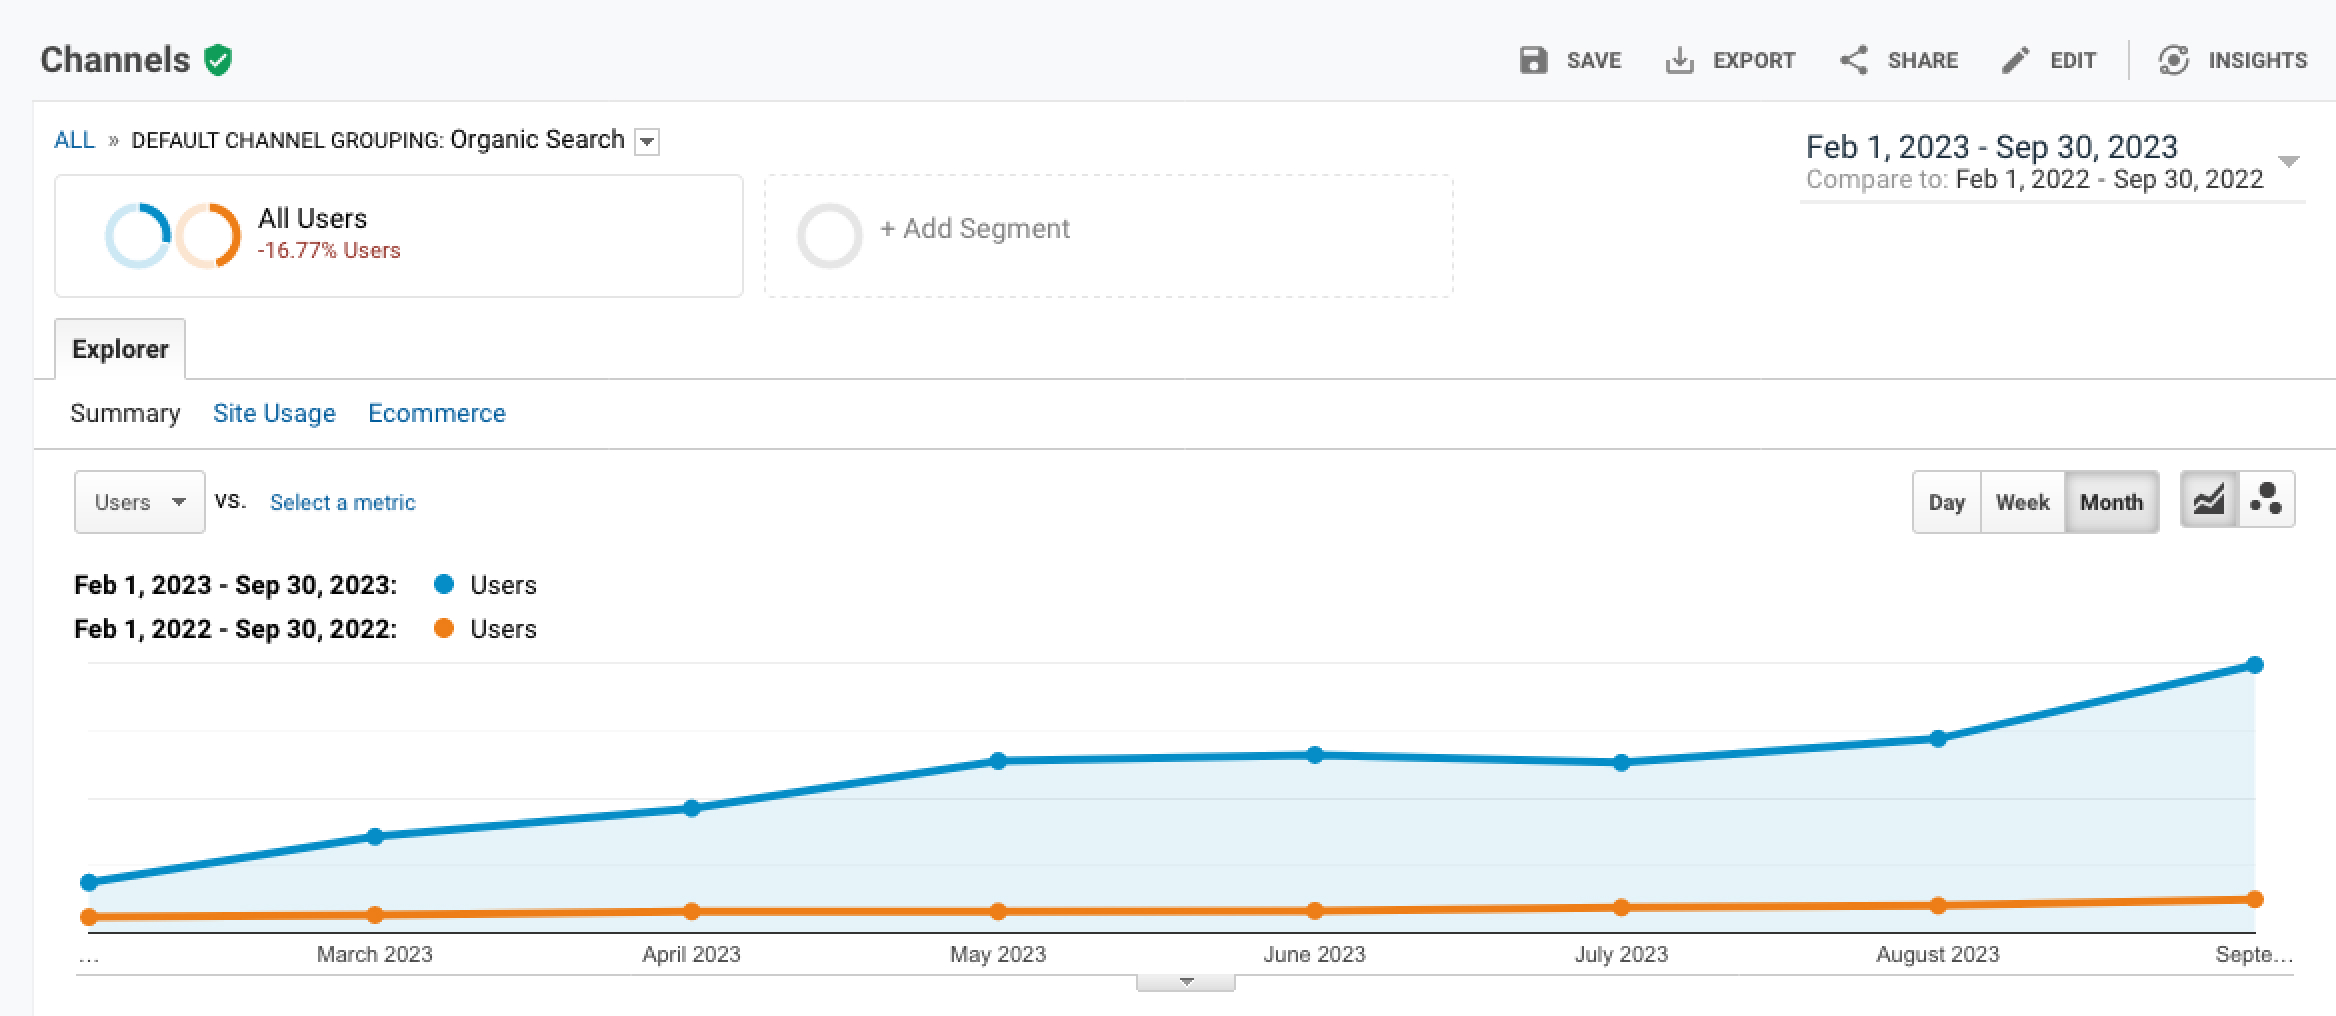Click + Add Segment text
The image size is (2336, 1016).
[x=975, y=229]
